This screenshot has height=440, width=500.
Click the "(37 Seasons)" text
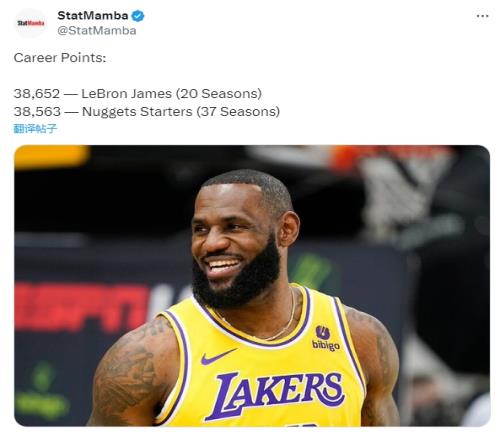tap(238, 112)
